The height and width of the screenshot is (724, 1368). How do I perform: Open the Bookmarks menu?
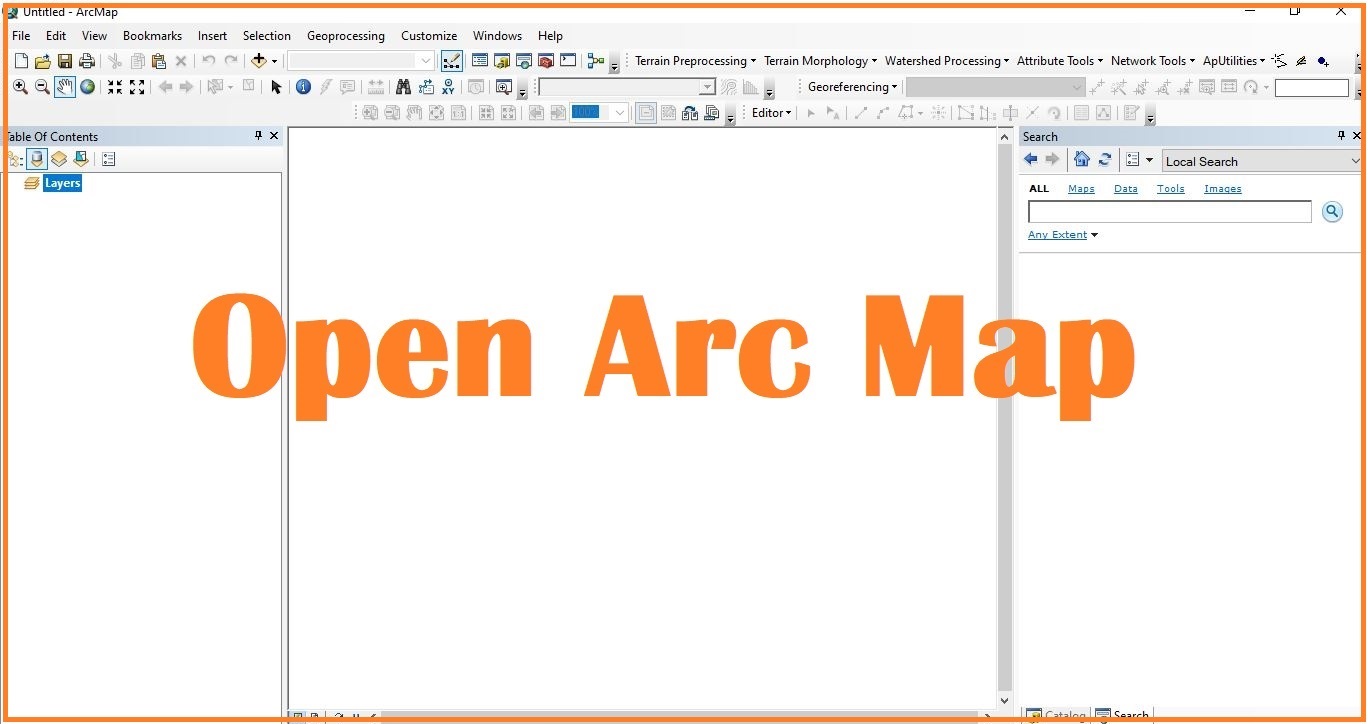pyautogui.click(x=152, y=35)
